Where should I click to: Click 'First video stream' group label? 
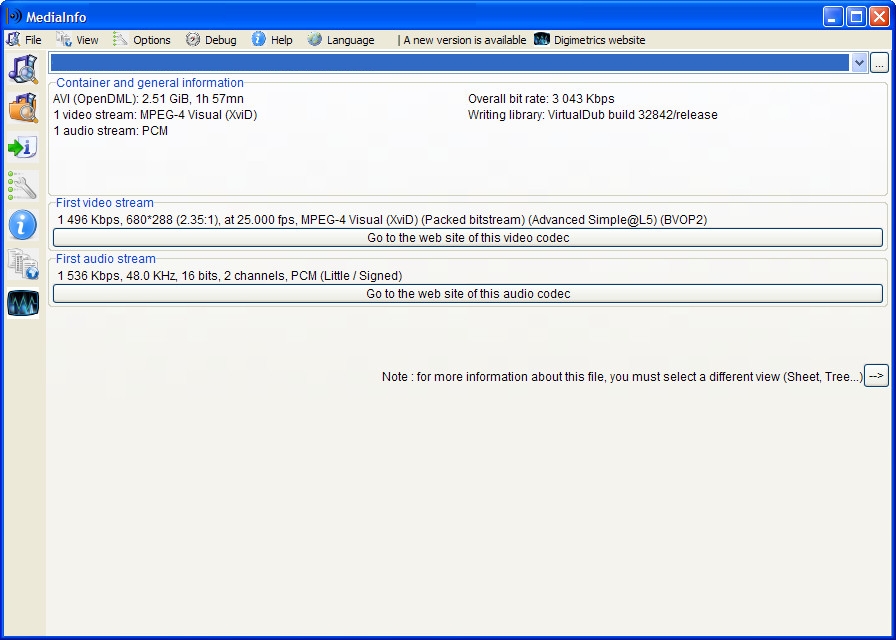(x=105, y=203)
